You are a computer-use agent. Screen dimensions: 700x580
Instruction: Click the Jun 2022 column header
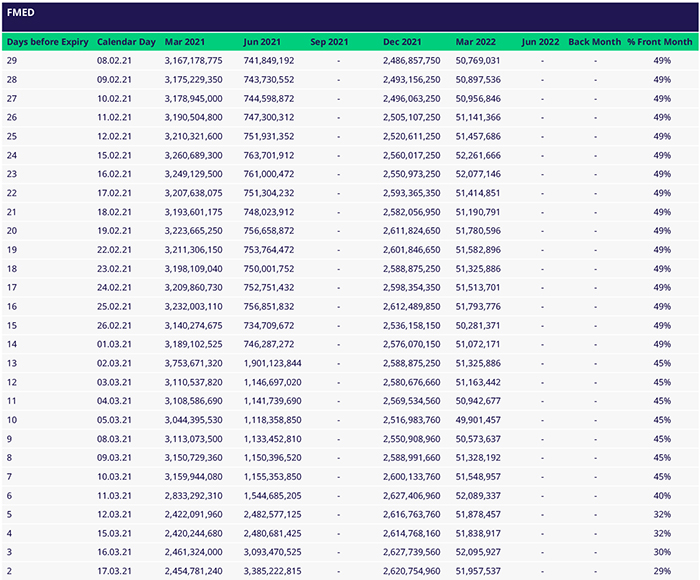click(x=540, y=43)
